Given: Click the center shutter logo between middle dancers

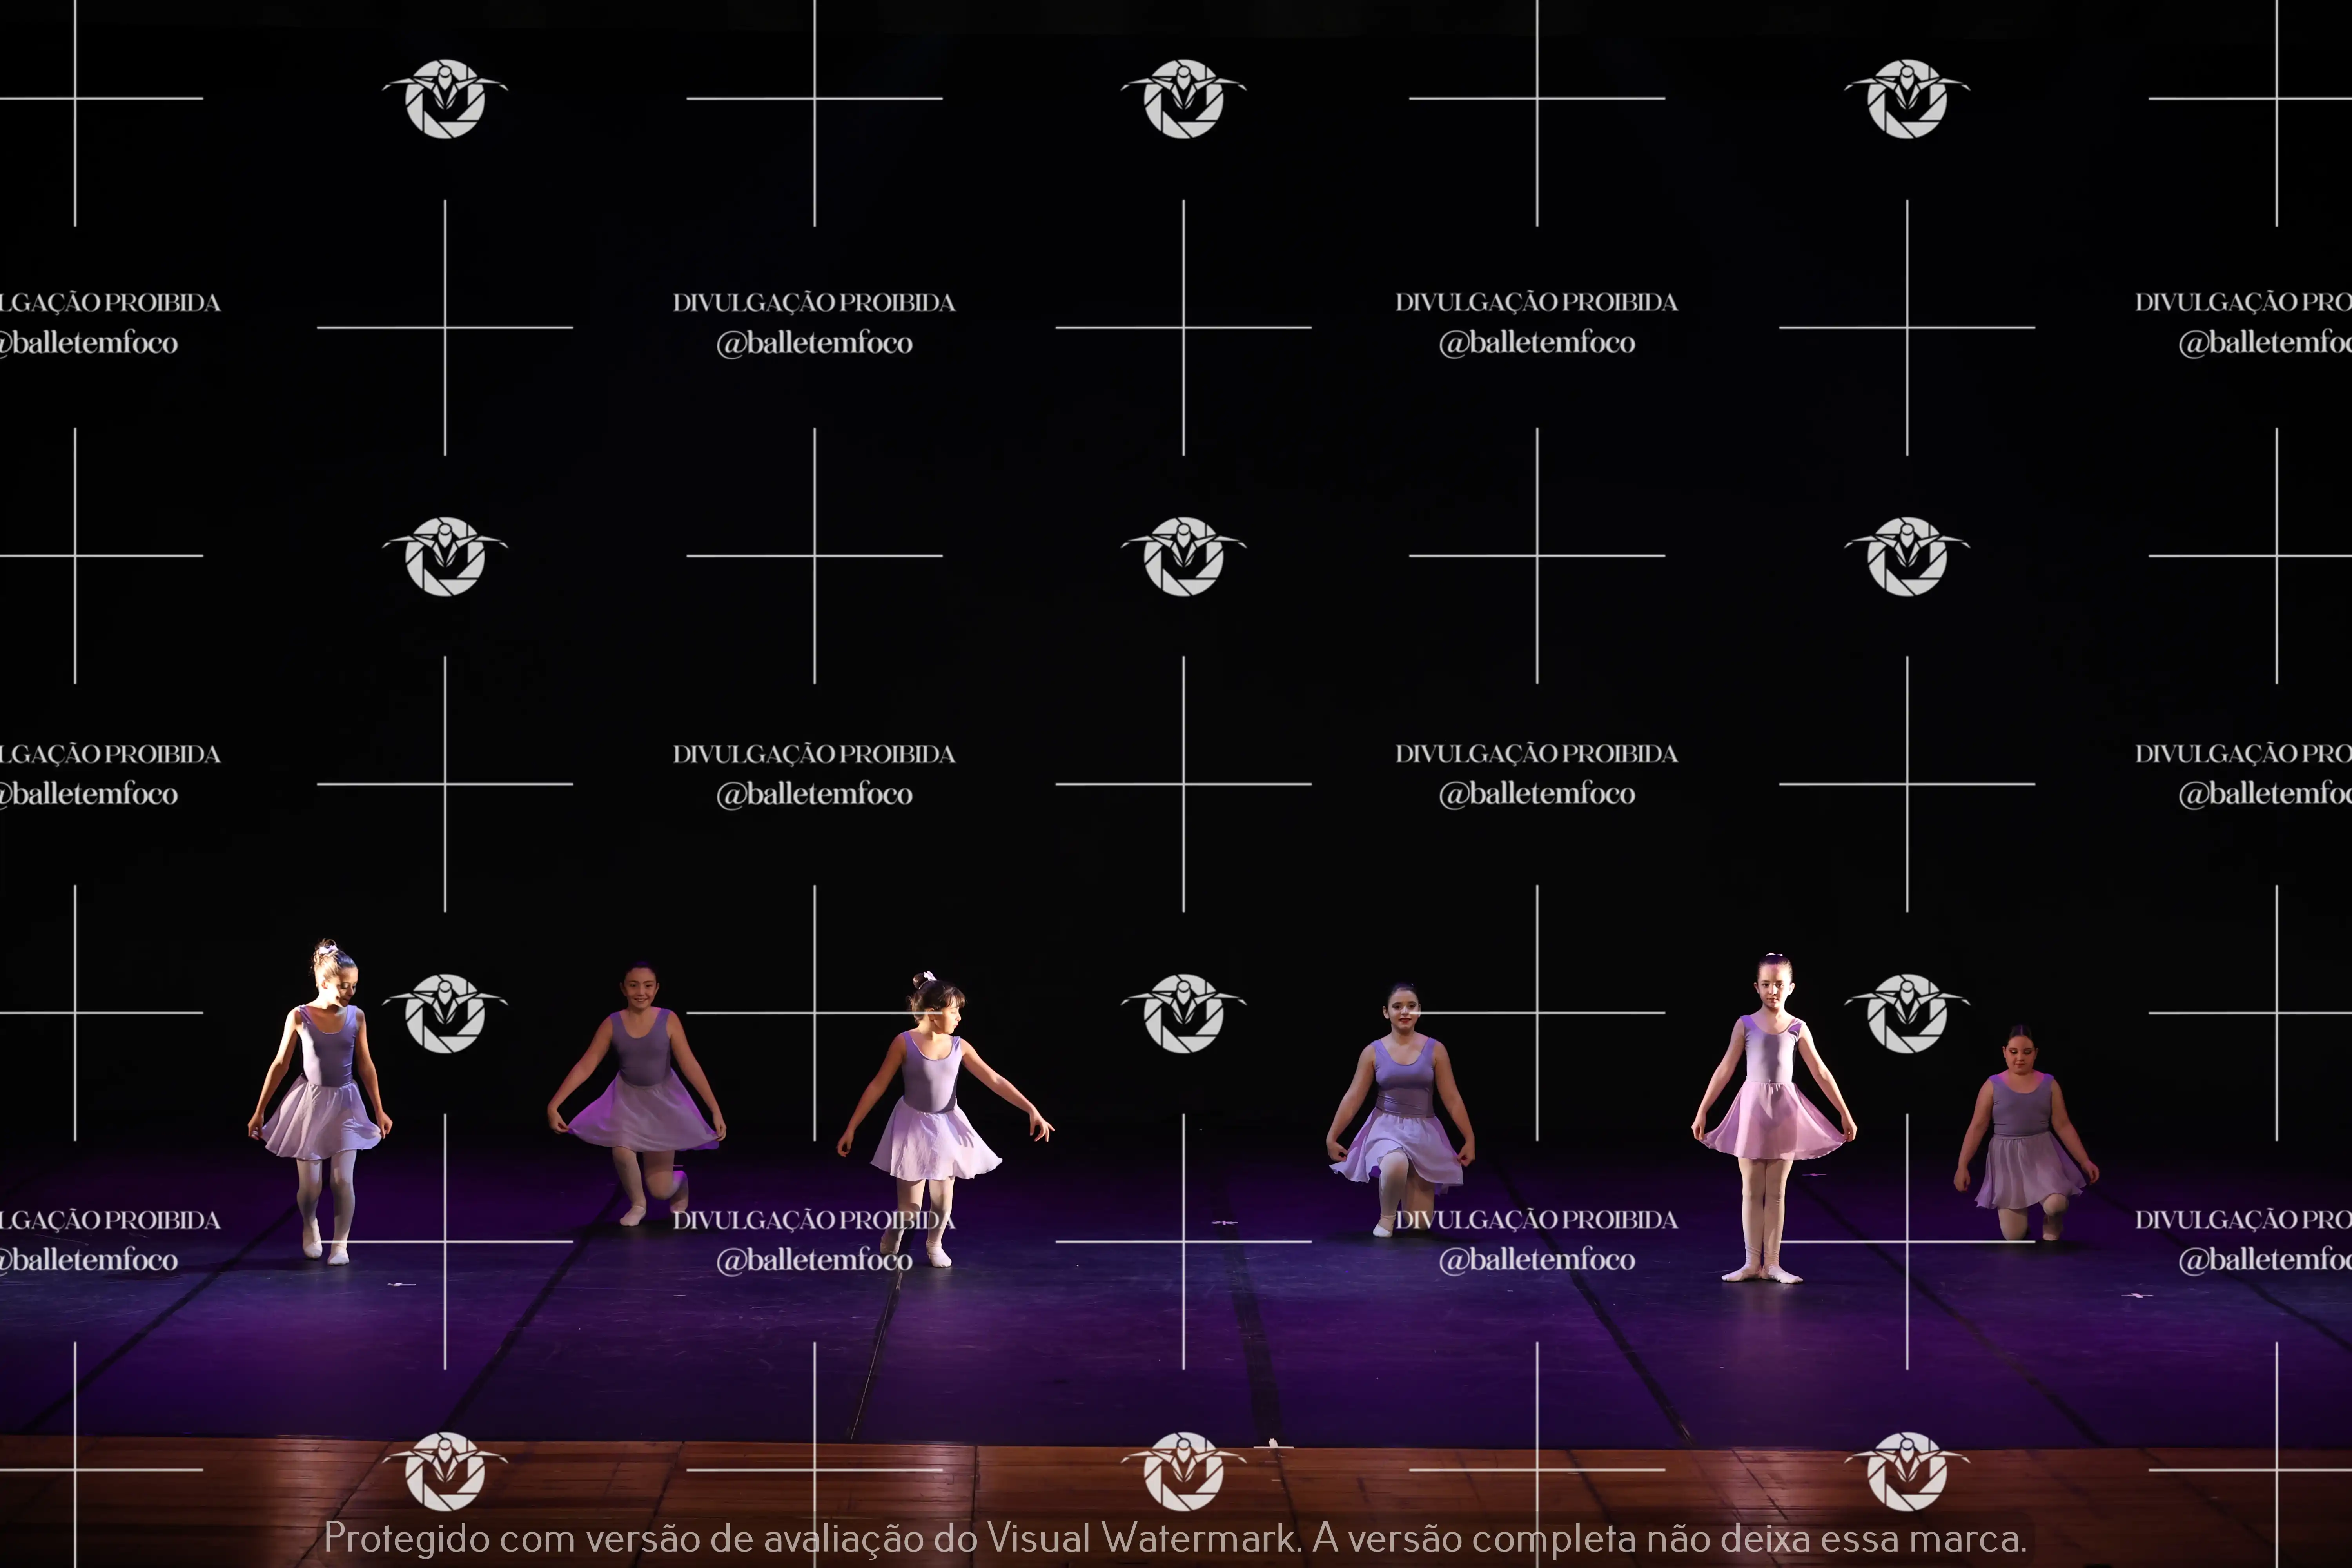Looking at the screenshot, I should pyautogui.click(x=1183, y=1013).
